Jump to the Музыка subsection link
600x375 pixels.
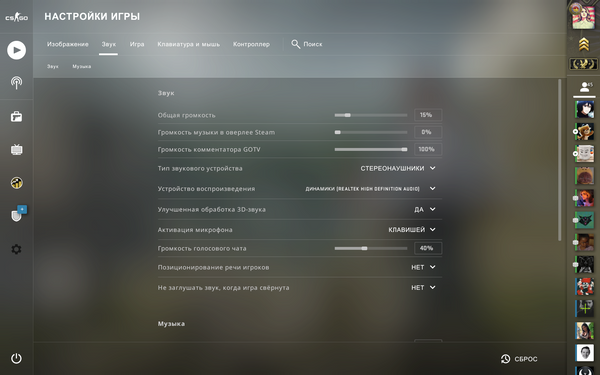[82, 67]
